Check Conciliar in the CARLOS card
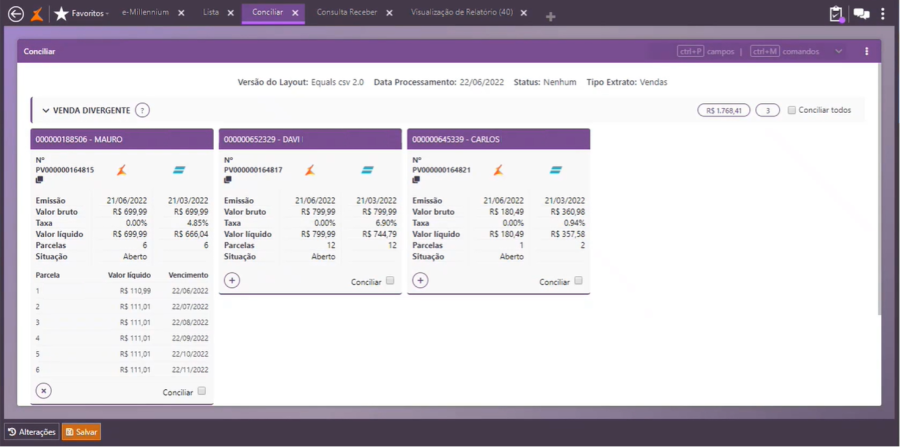900x447 pixels. click(x=578, y=281)
